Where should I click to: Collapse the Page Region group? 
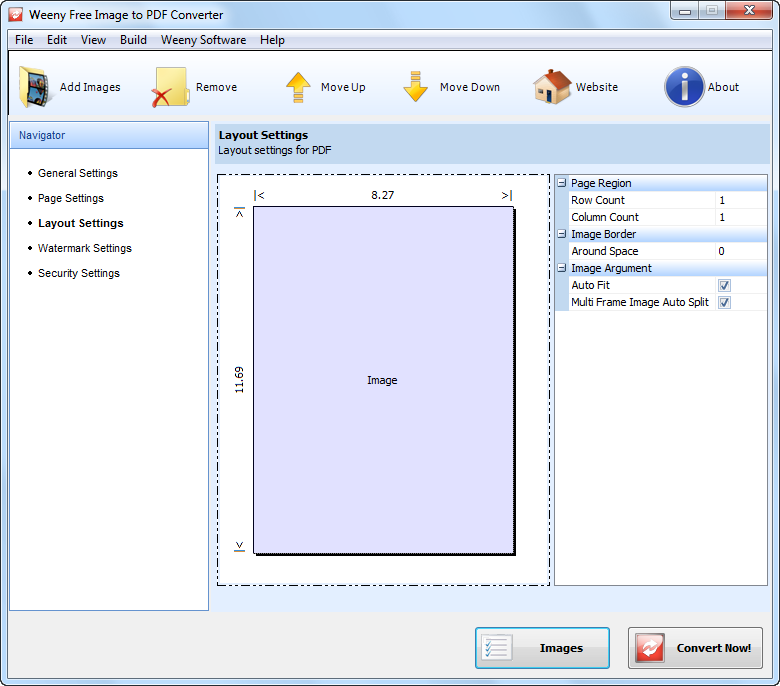562,183
